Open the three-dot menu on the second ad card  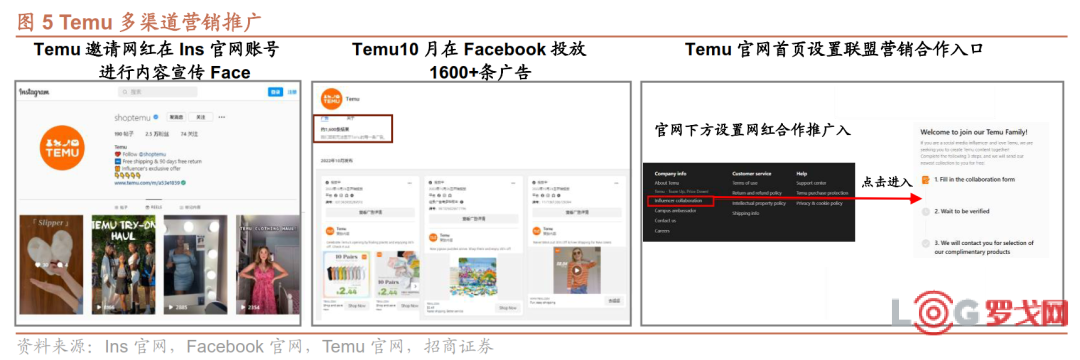click(512, 182)
